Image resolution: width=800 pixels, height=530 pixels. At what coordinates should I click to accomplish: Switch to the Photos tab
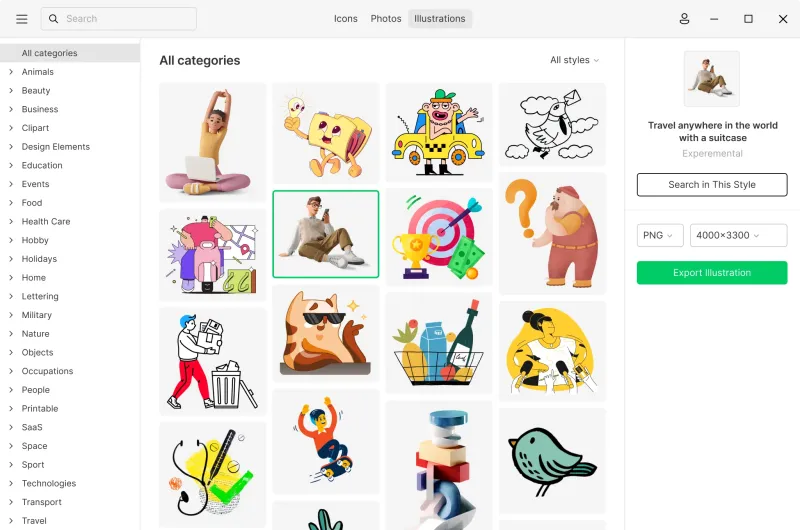pos(386,19)
